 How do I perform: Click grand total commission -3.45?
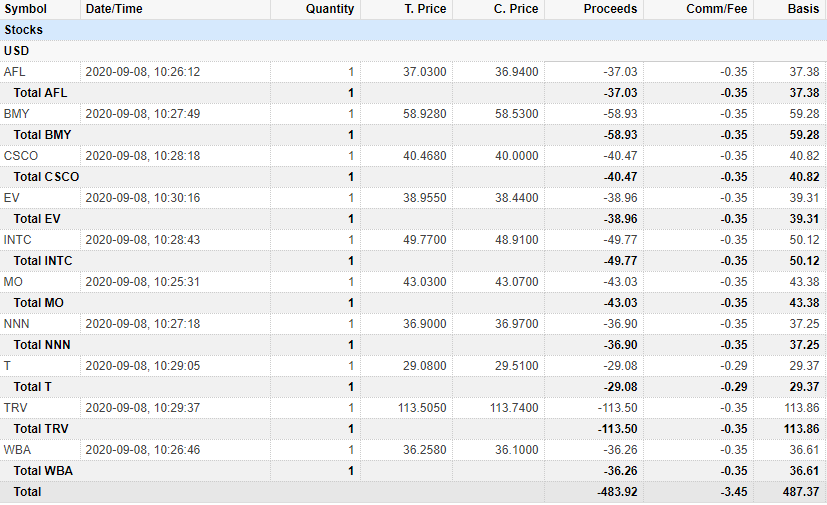pos(734,492)
